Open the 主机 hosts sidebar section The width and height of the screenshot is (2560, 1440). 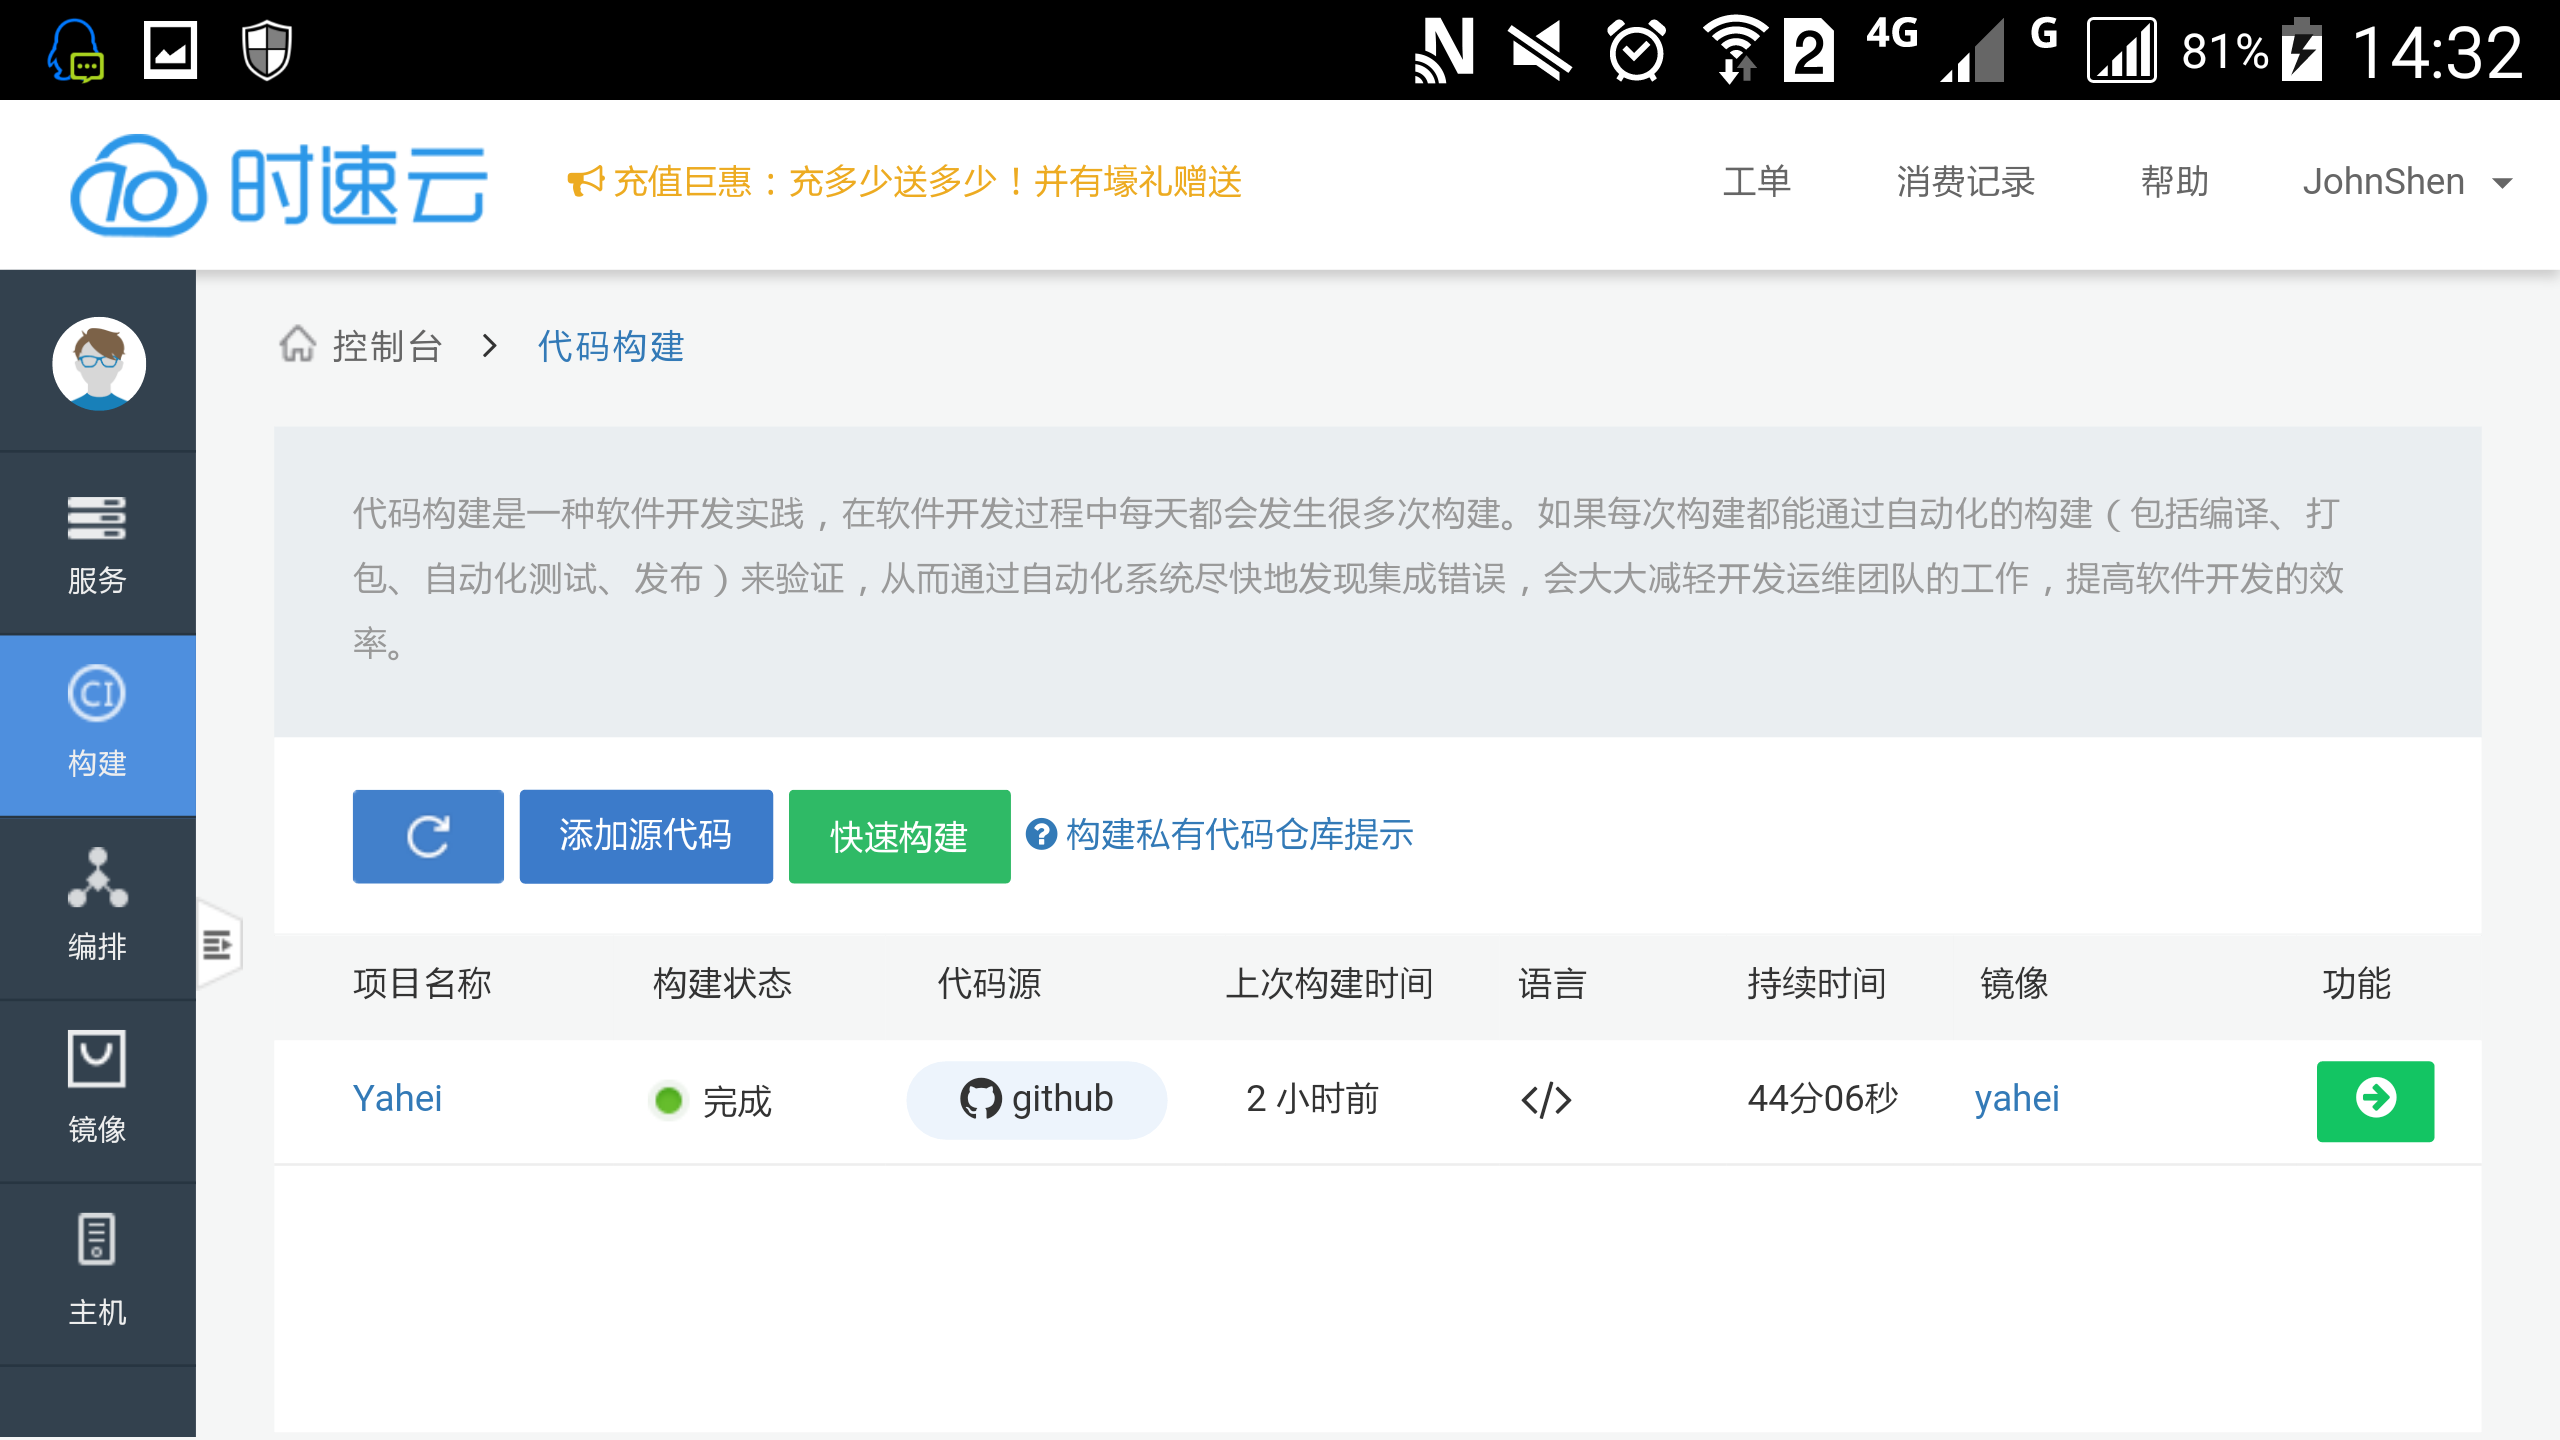point(97,1271)
